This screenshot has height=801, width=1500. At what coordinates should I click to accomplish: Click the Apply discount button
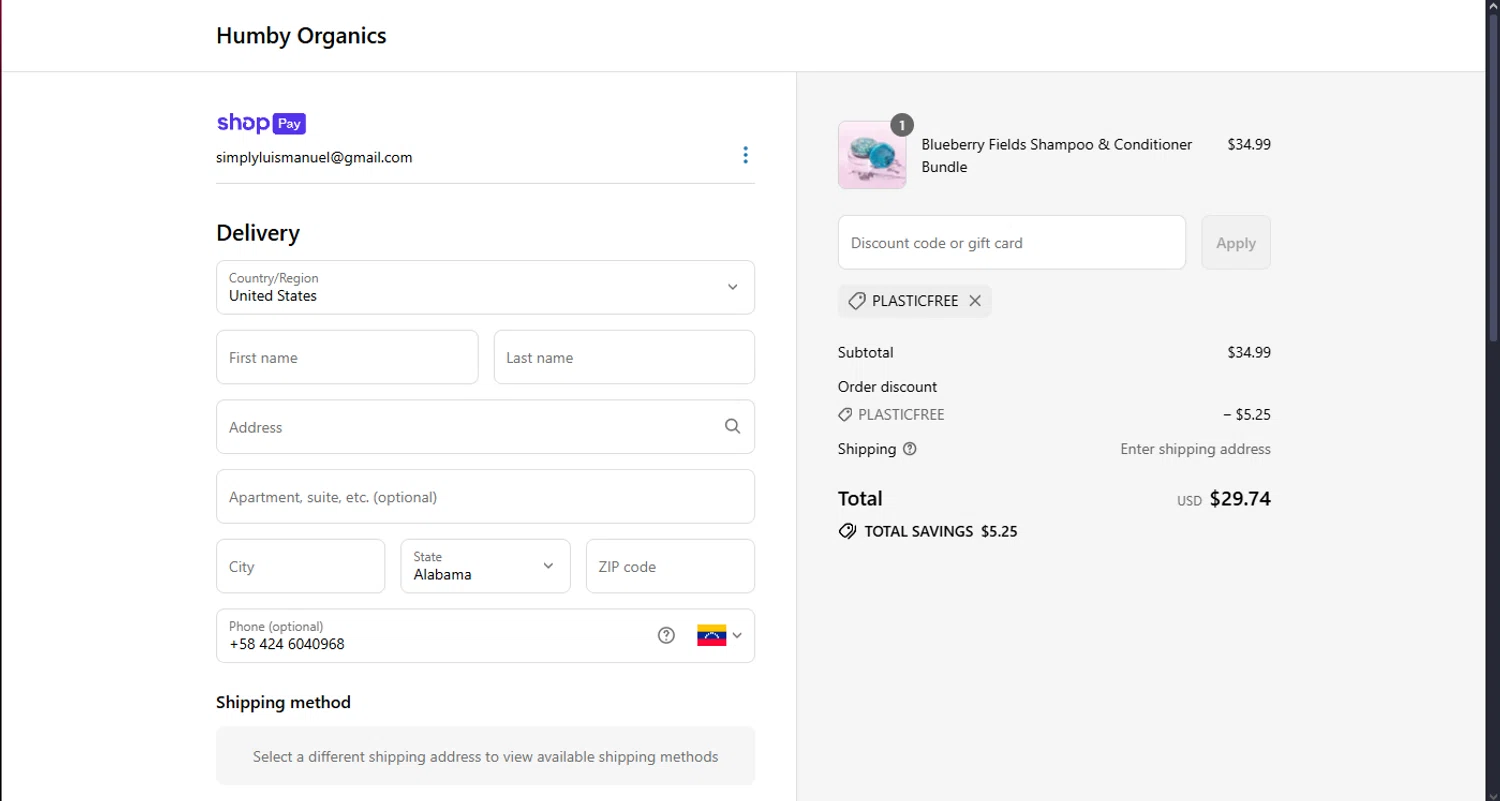tap(1236, 242)
